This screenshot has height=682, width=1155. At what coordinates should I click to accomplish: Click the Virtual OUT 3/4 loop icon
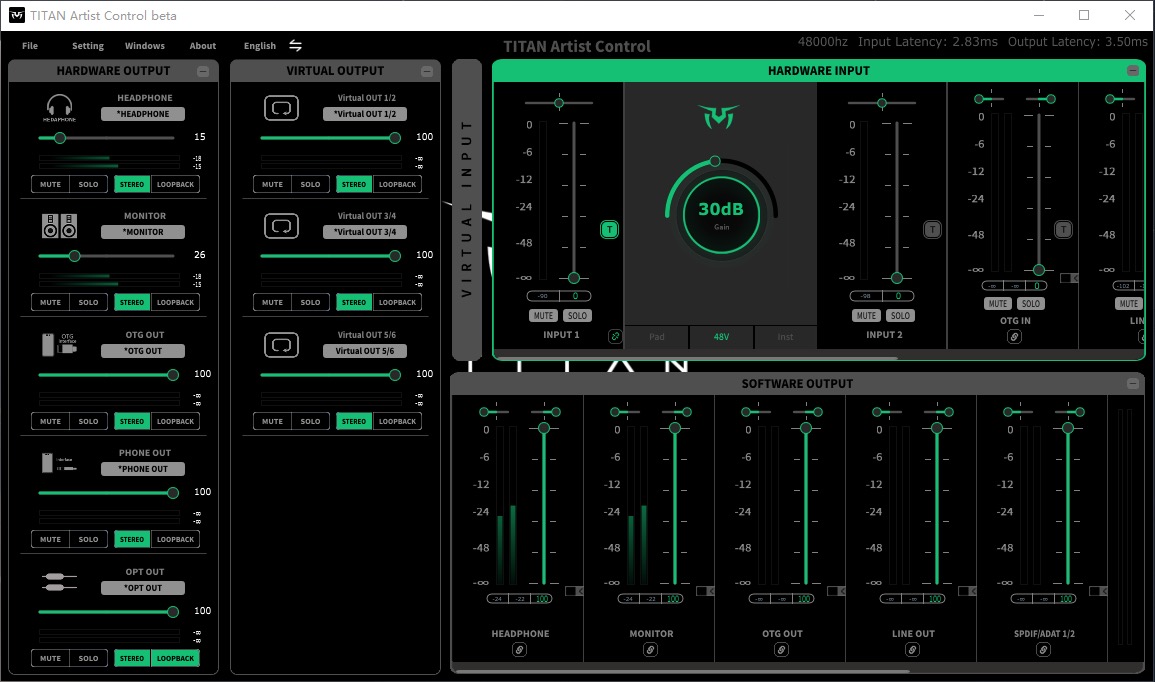[x=281, y=226]
